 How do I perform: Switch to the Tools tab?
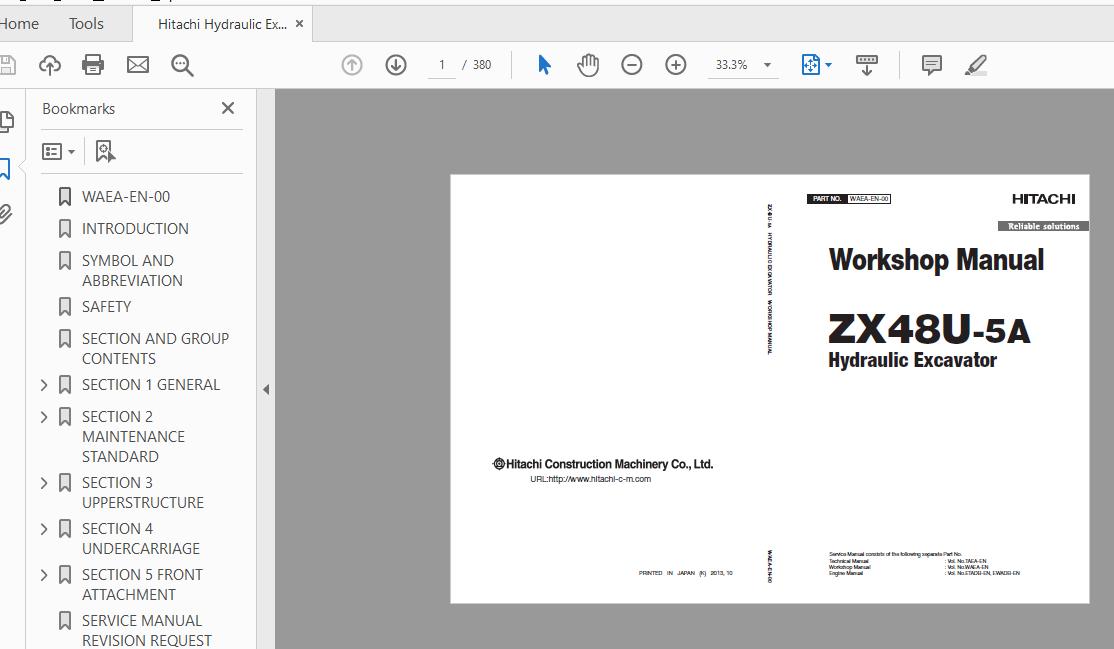coord(86,23)
